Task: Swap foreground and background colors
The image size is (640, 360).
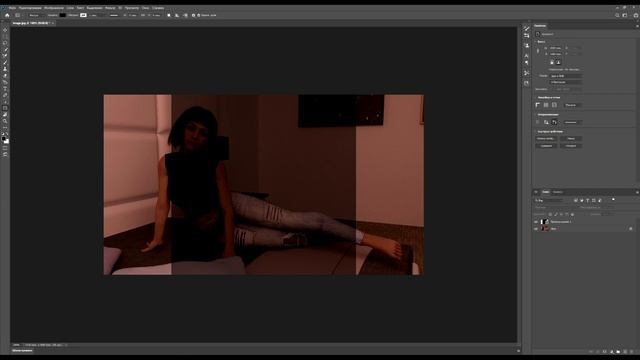Action: (7, 132)
